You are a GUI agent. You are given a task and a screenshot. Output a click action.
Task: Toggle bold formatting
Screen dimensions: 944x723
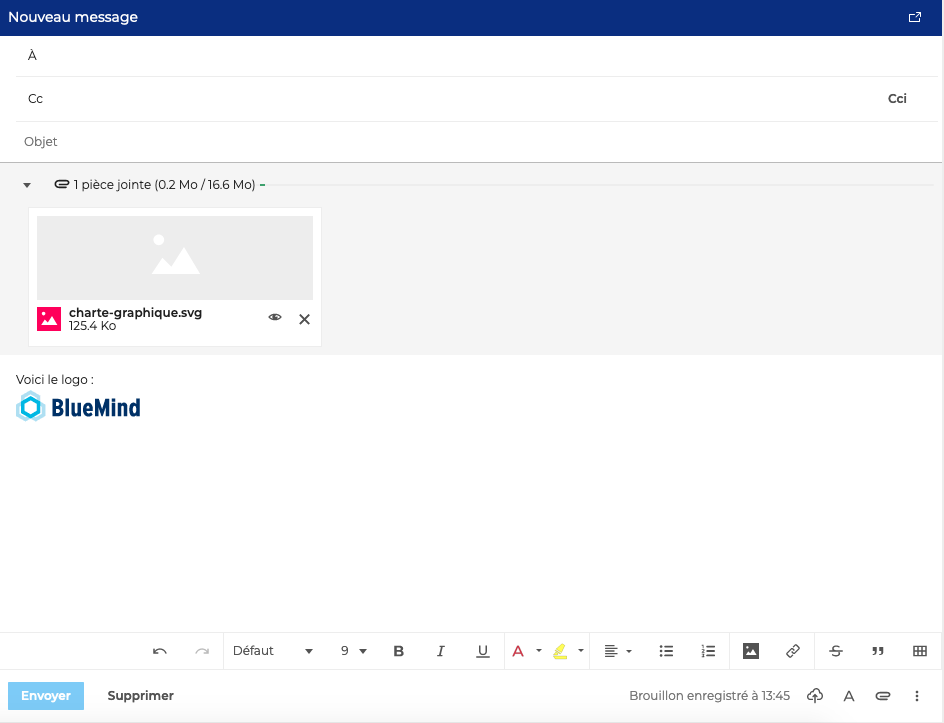[x=399, y=651]
